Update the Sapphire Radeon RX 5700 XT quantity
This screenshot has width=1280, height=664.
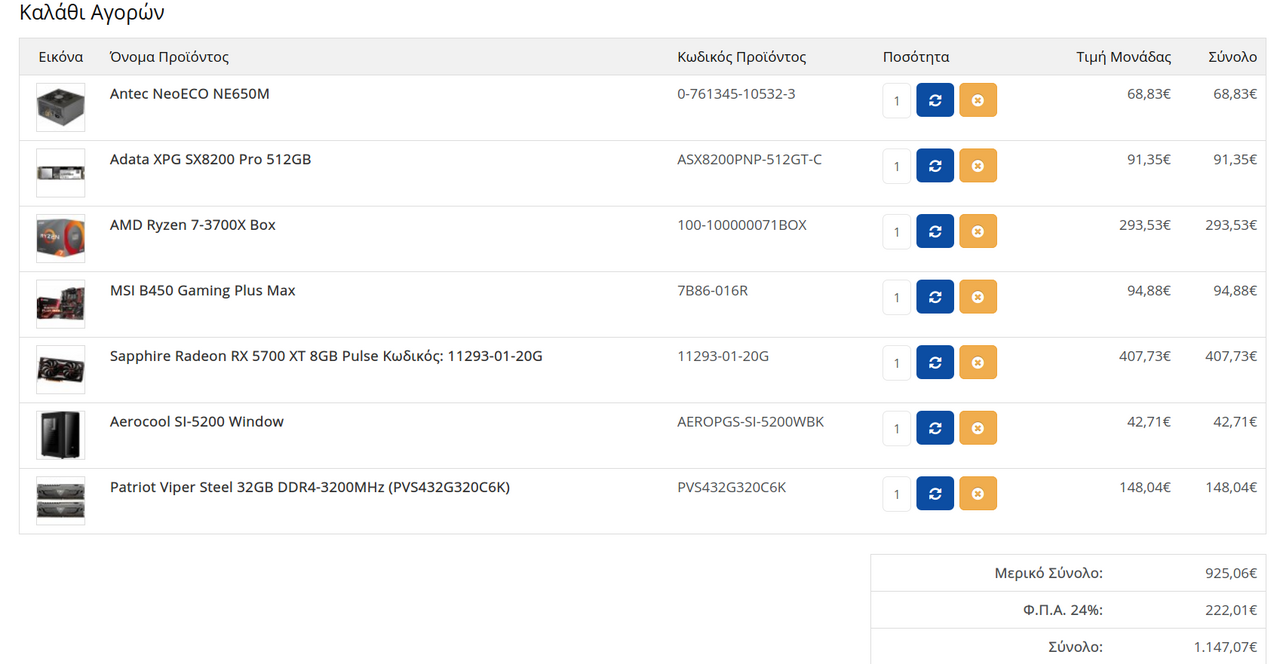[935, 363]
